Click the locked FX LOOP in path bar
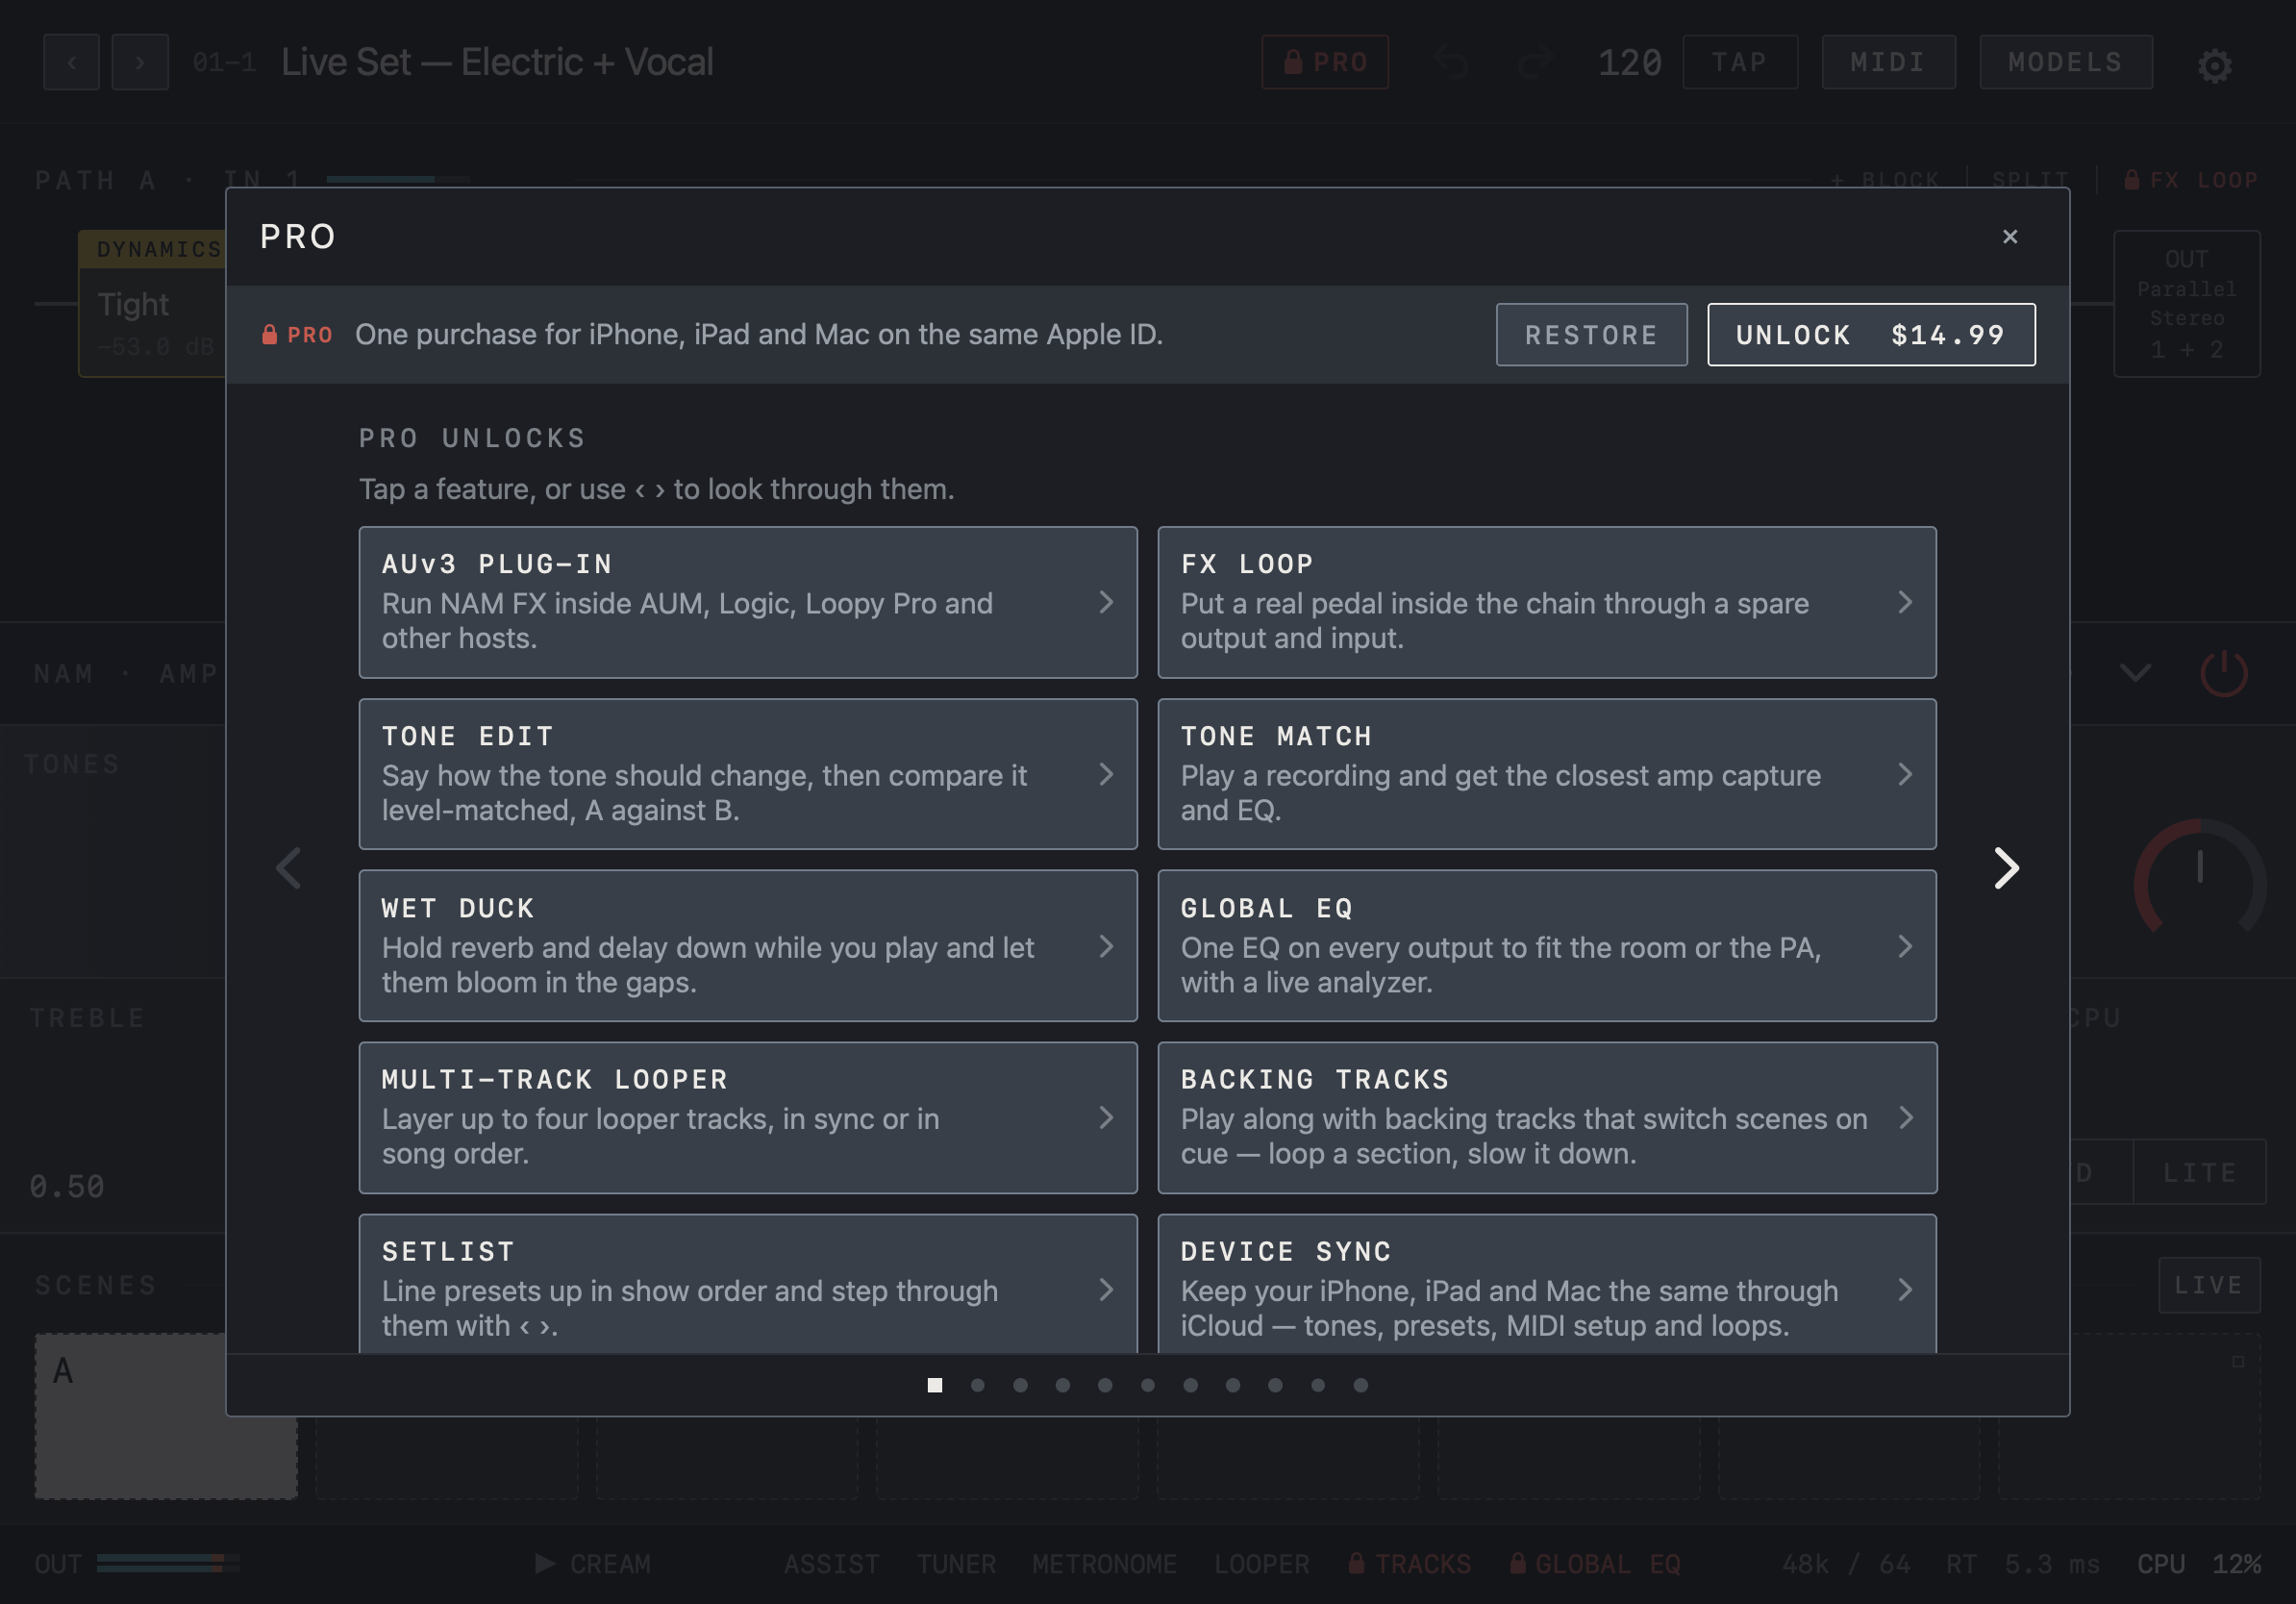This screenshot has height=1604, width=2296. 2190,180
